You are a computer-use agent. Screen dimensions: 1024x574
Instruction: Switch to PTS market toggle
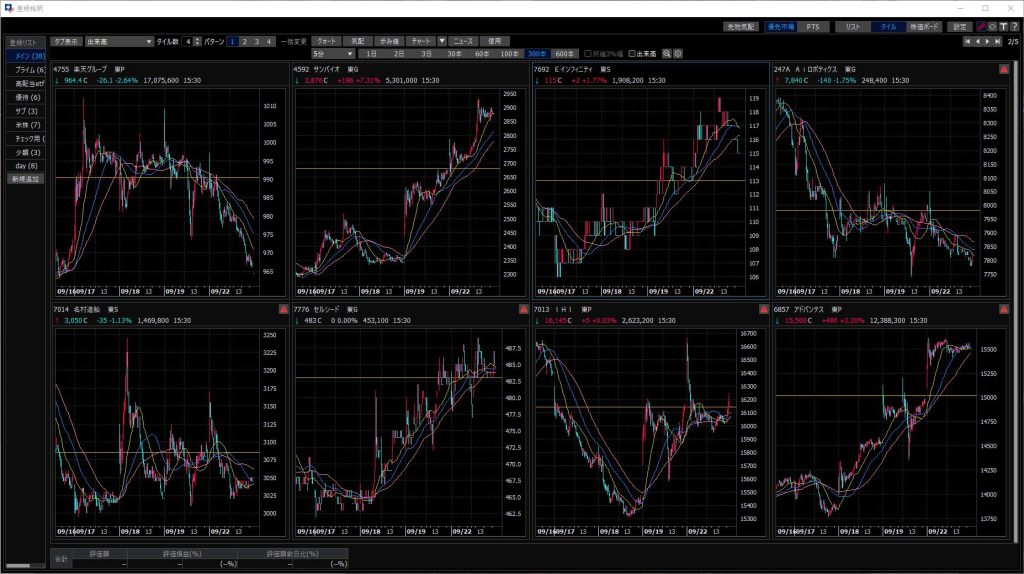coord(812,27)
